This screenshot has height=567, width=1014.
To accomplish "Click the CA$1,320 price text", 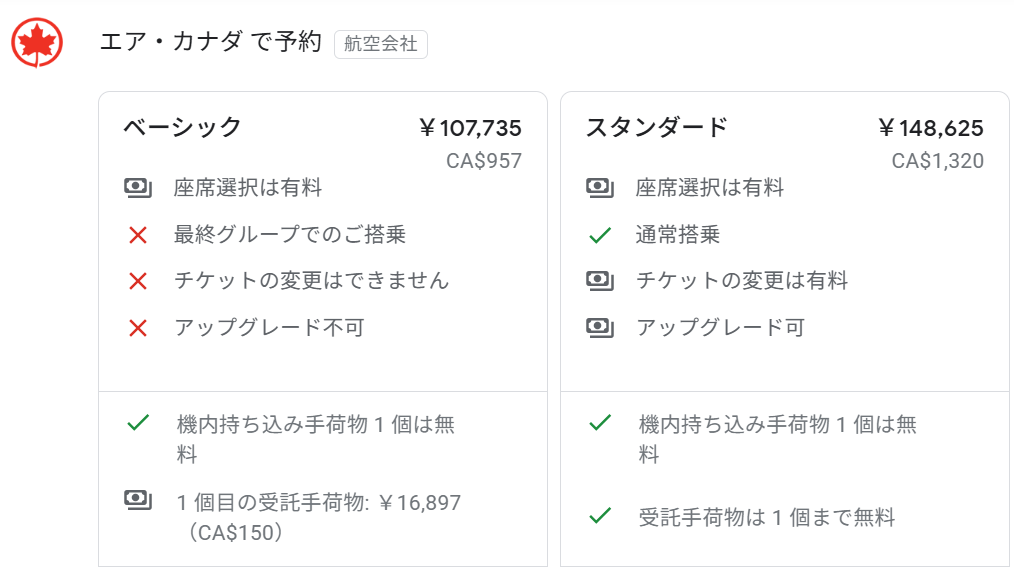I will 938,161.
